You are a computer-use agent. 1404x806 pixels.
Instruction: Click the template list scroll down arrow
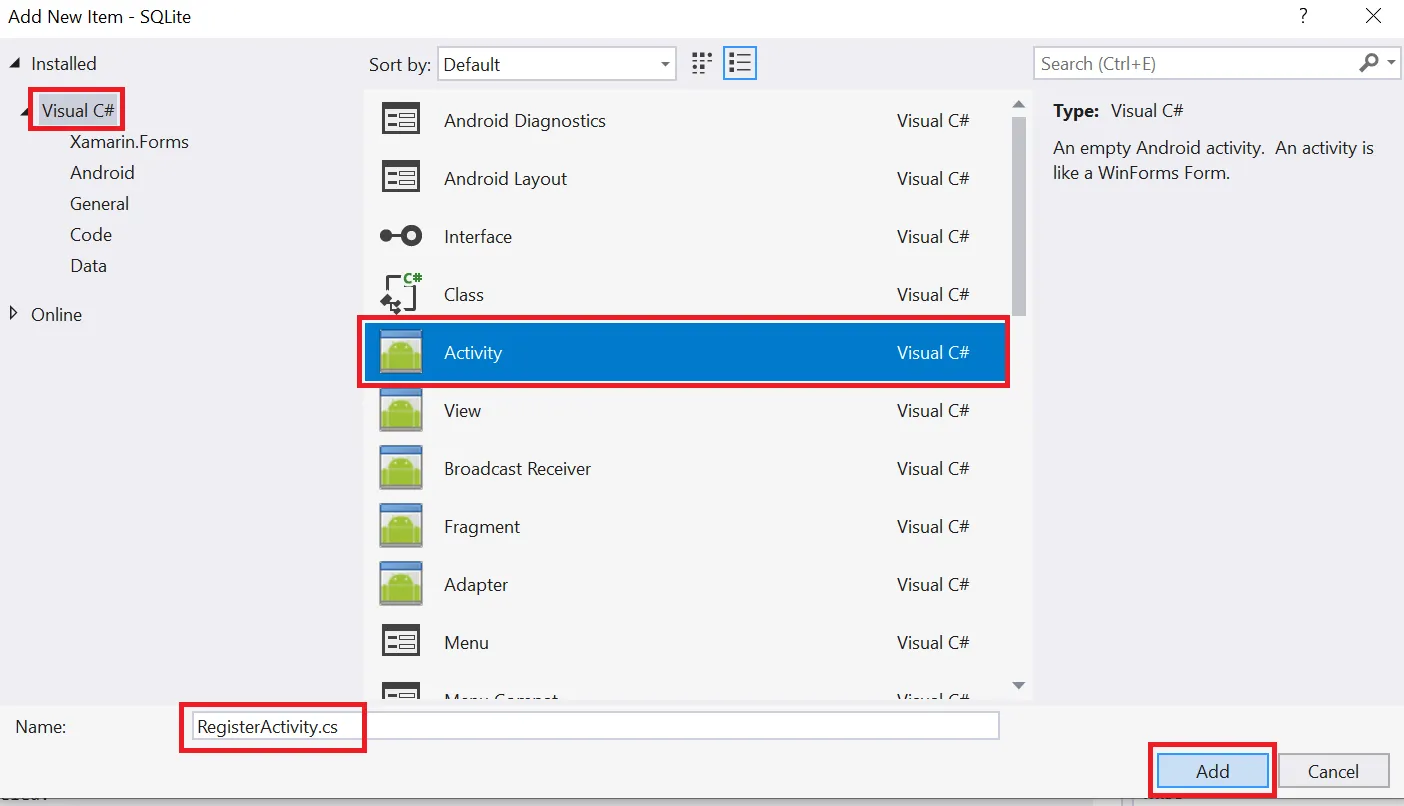[x=1019, y=685]
